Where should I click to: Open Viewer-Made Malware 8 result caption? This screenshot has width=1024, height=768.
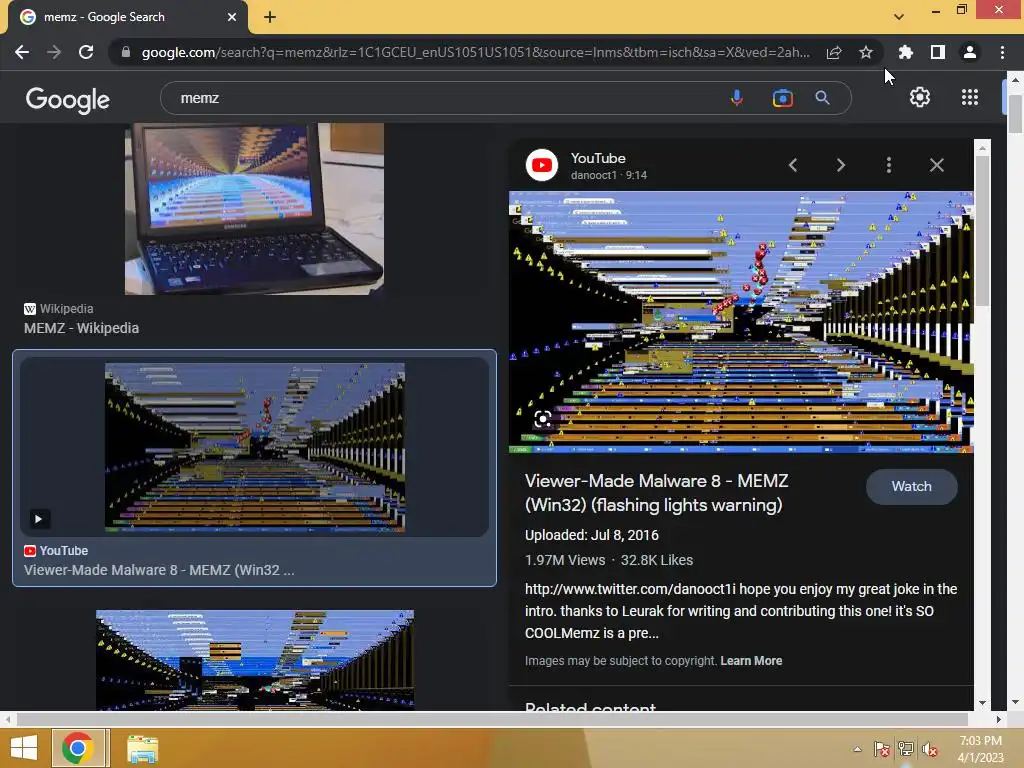159,570
